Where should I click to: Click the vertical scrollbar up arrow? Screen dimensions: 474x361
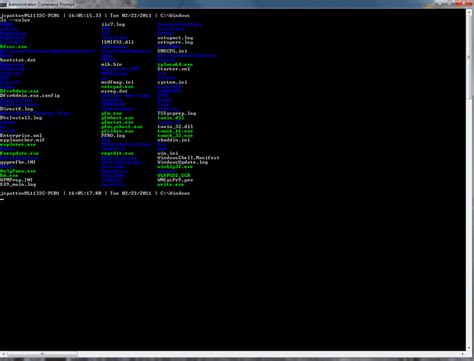[469, 13]
